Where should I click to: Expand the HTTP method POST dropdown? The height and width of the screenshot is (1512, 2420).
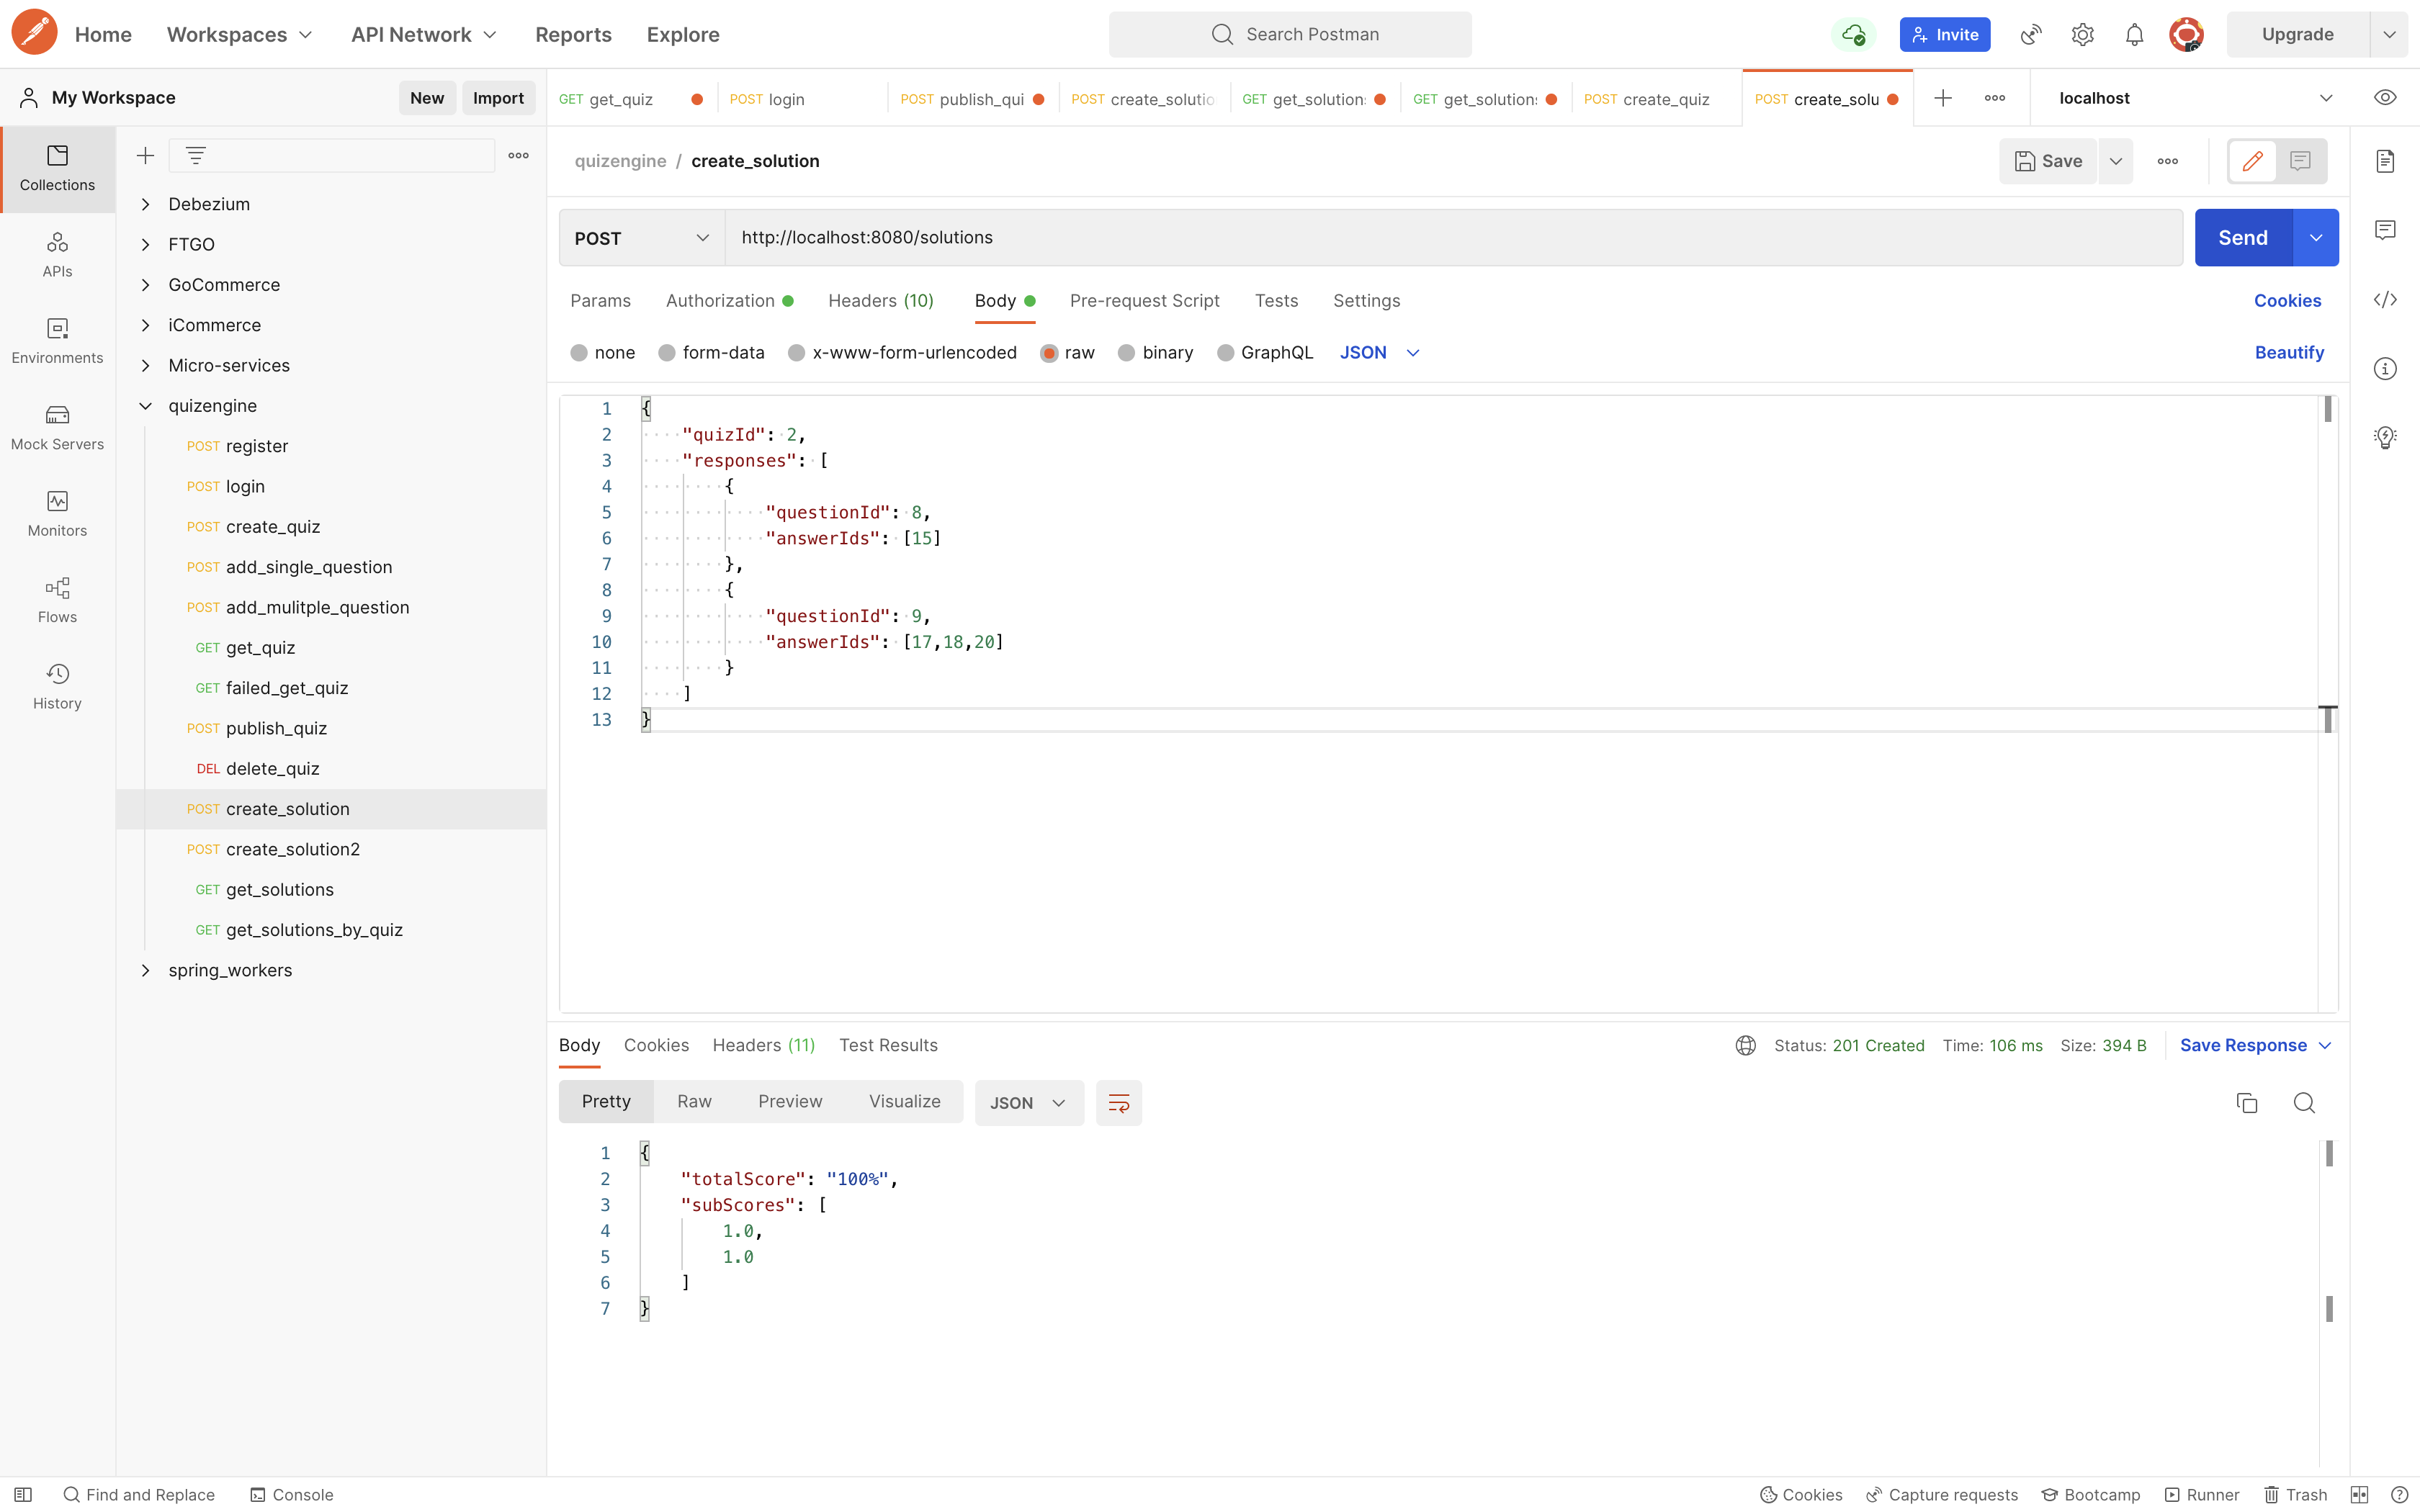coord(640,237)
